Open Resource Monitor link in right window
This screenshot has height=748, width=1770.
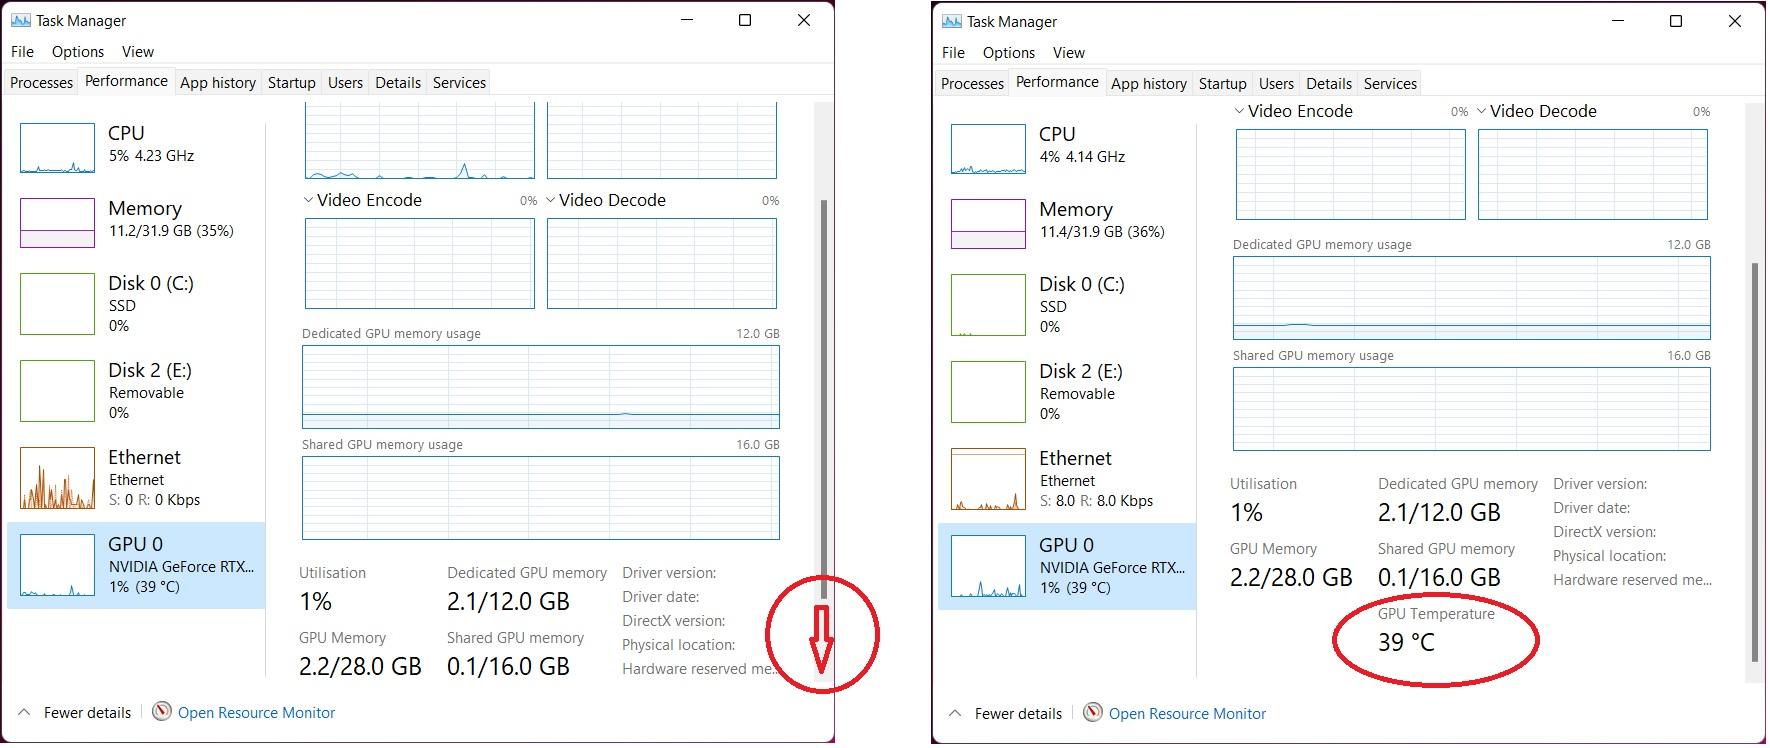point(1187,713)
